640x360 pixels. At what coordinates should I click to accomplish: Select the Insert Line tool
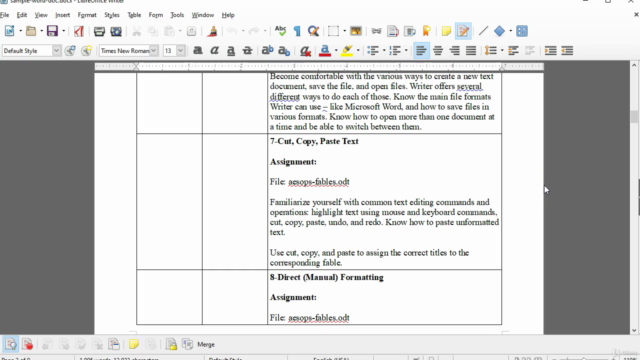pos(483,31)
